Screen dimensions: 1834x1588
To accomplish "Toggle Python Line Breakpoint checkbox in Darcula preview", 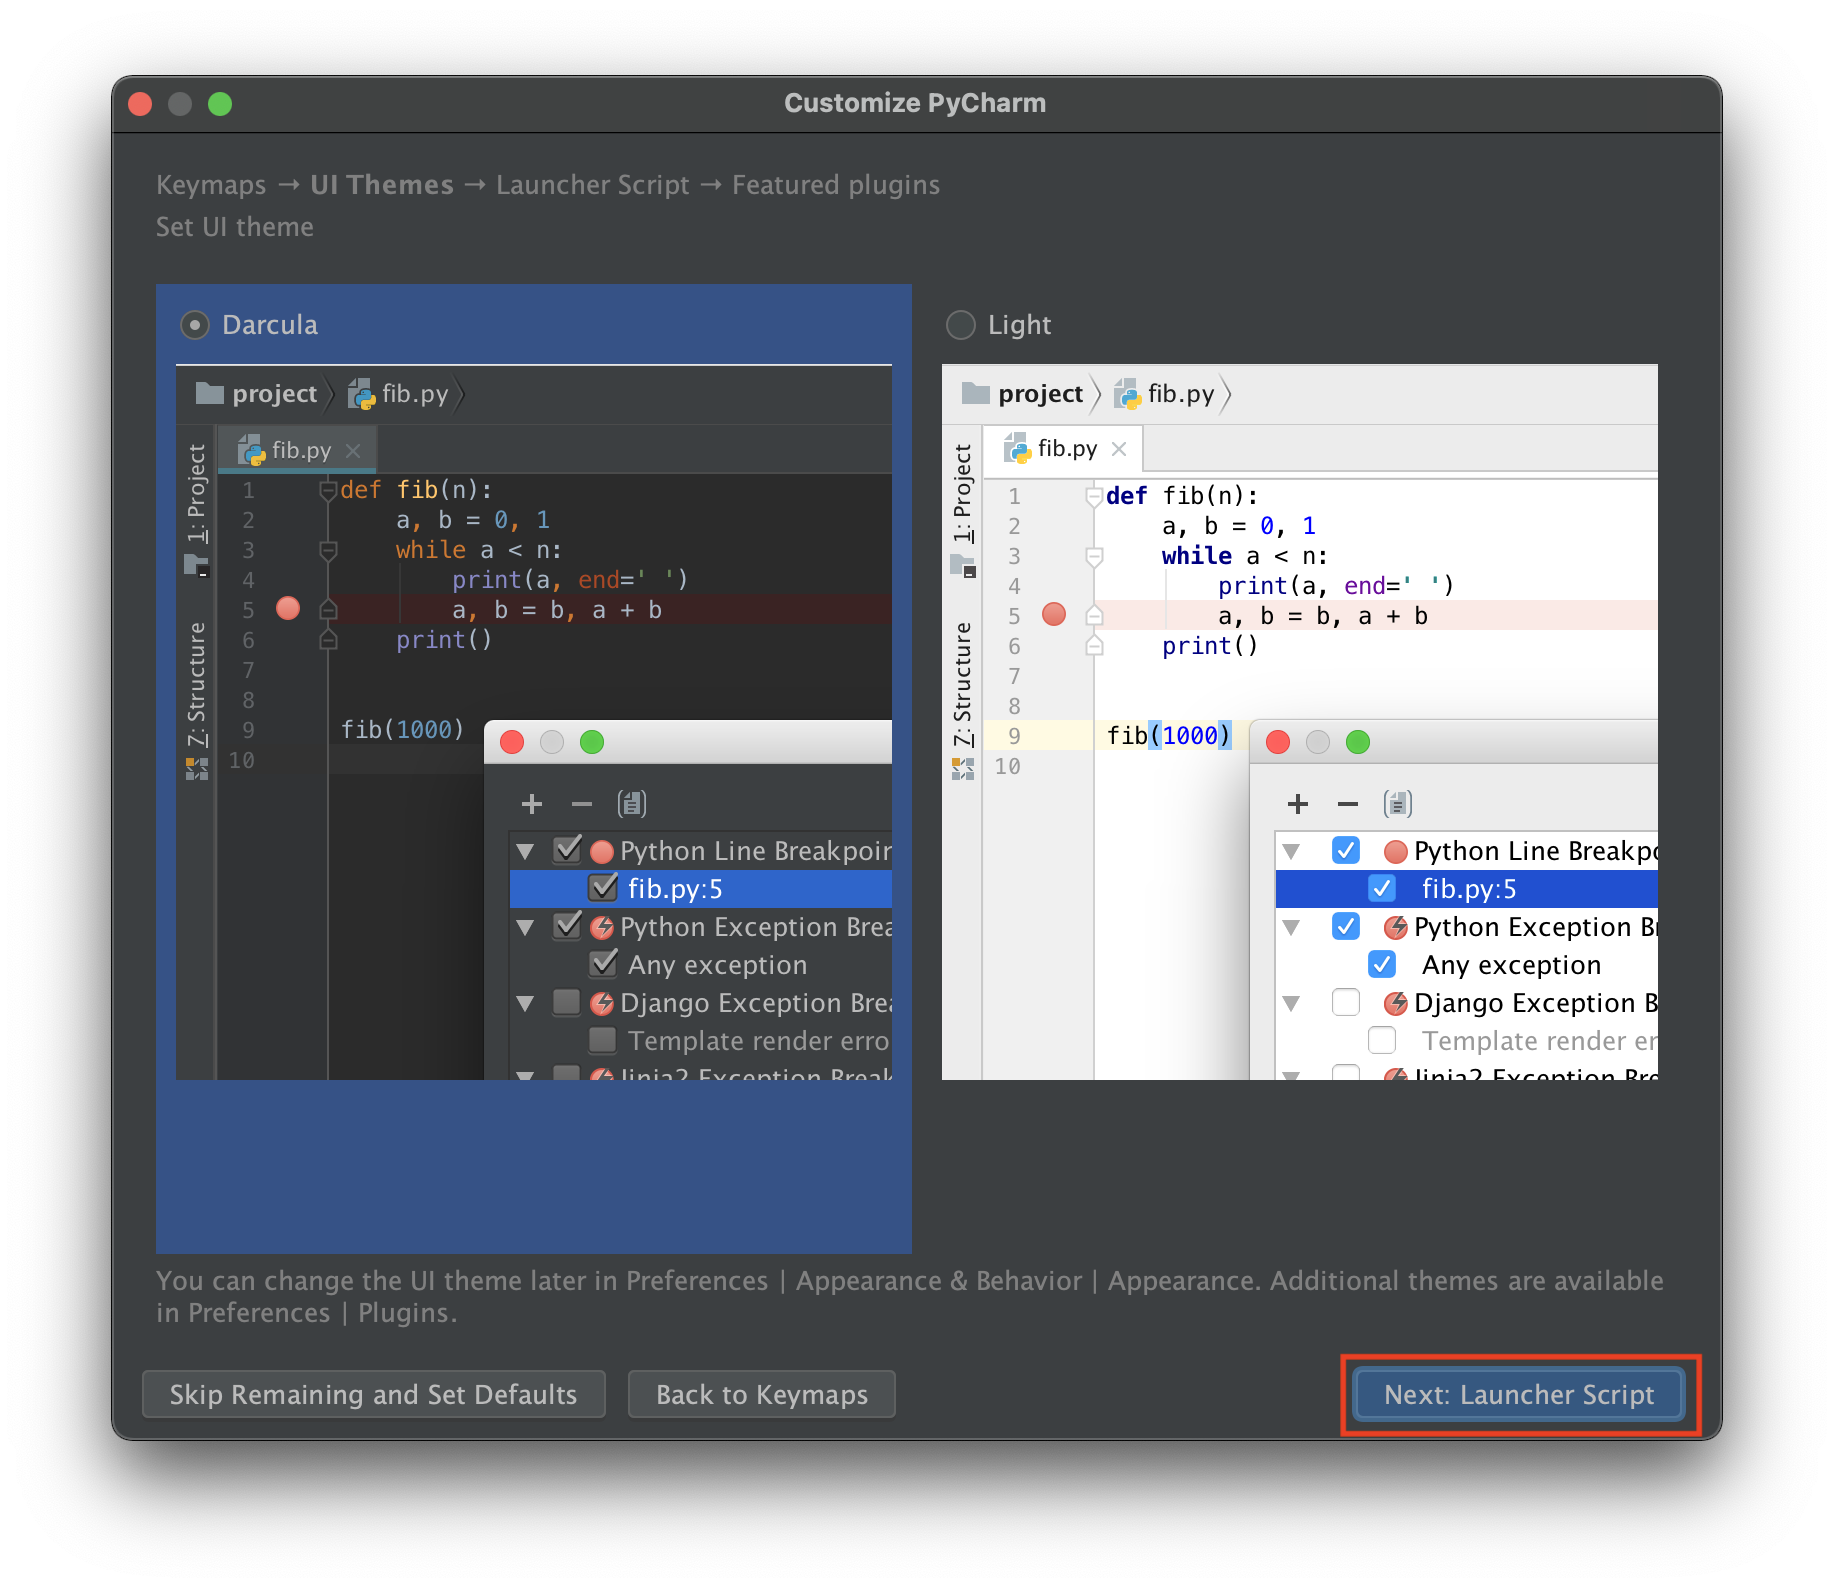I will click(567, 850).
